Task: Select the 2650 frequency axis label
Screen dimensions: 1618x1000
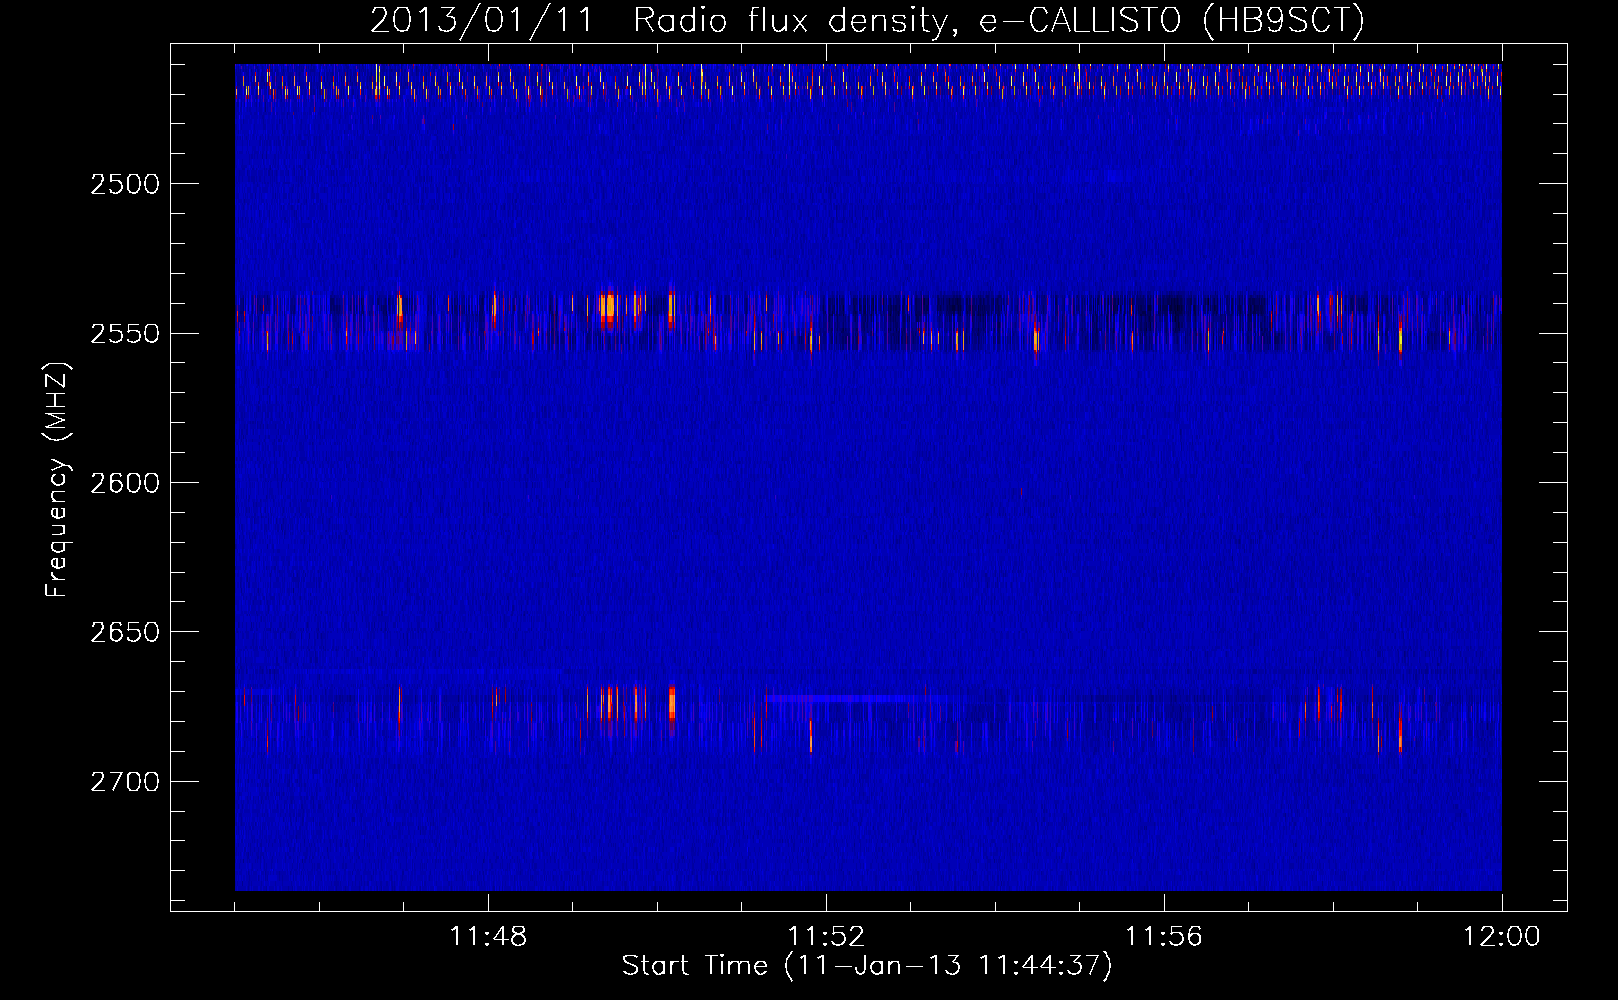Action: (x=124, y=632)
